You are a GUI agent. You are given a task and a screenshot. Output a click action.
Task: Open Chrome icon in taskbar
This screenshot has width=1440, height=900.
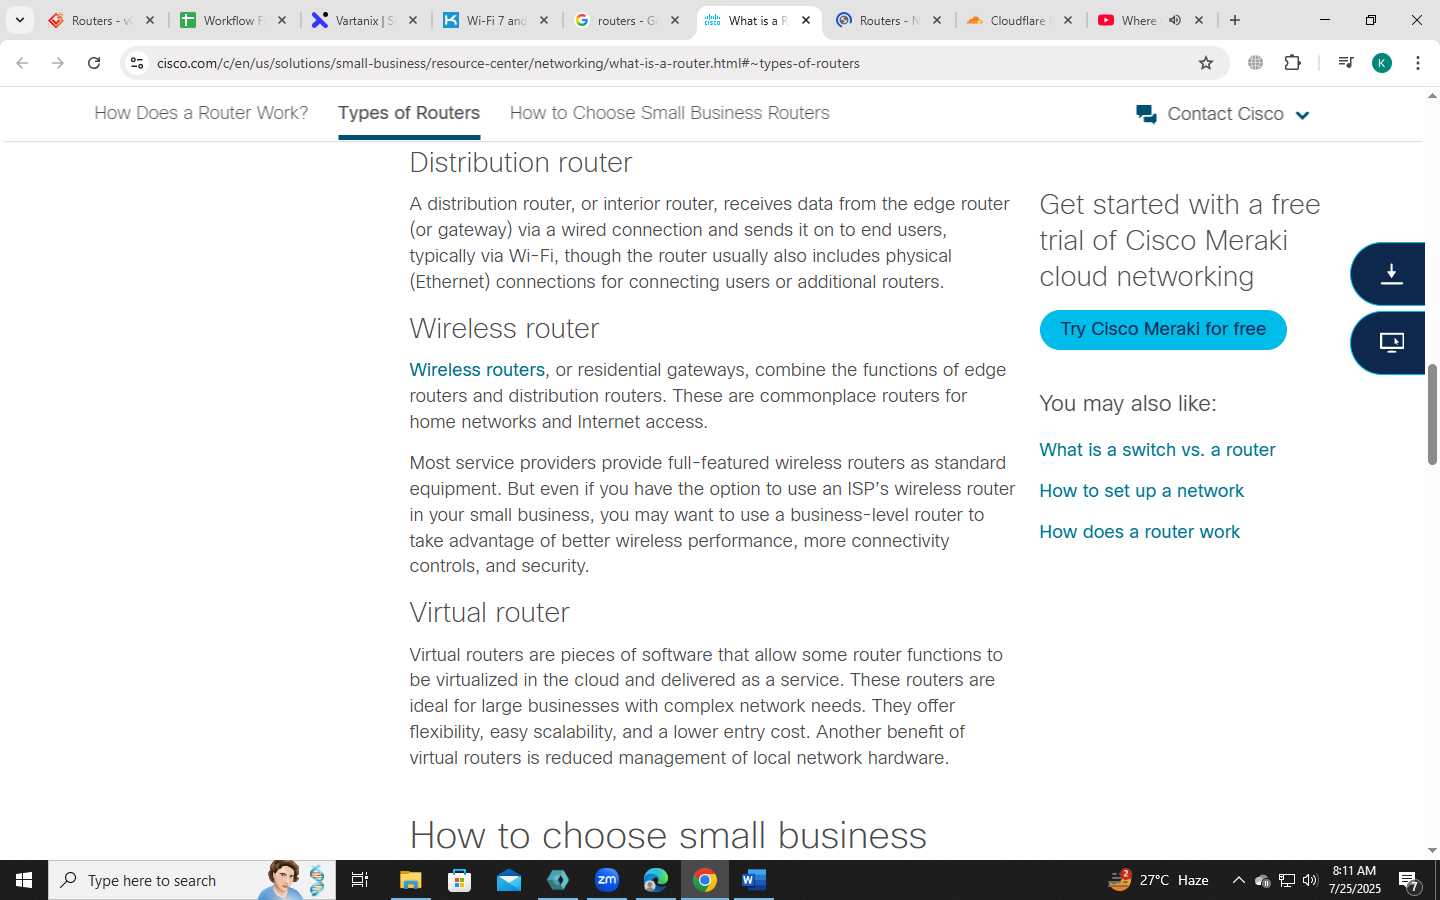705,880
